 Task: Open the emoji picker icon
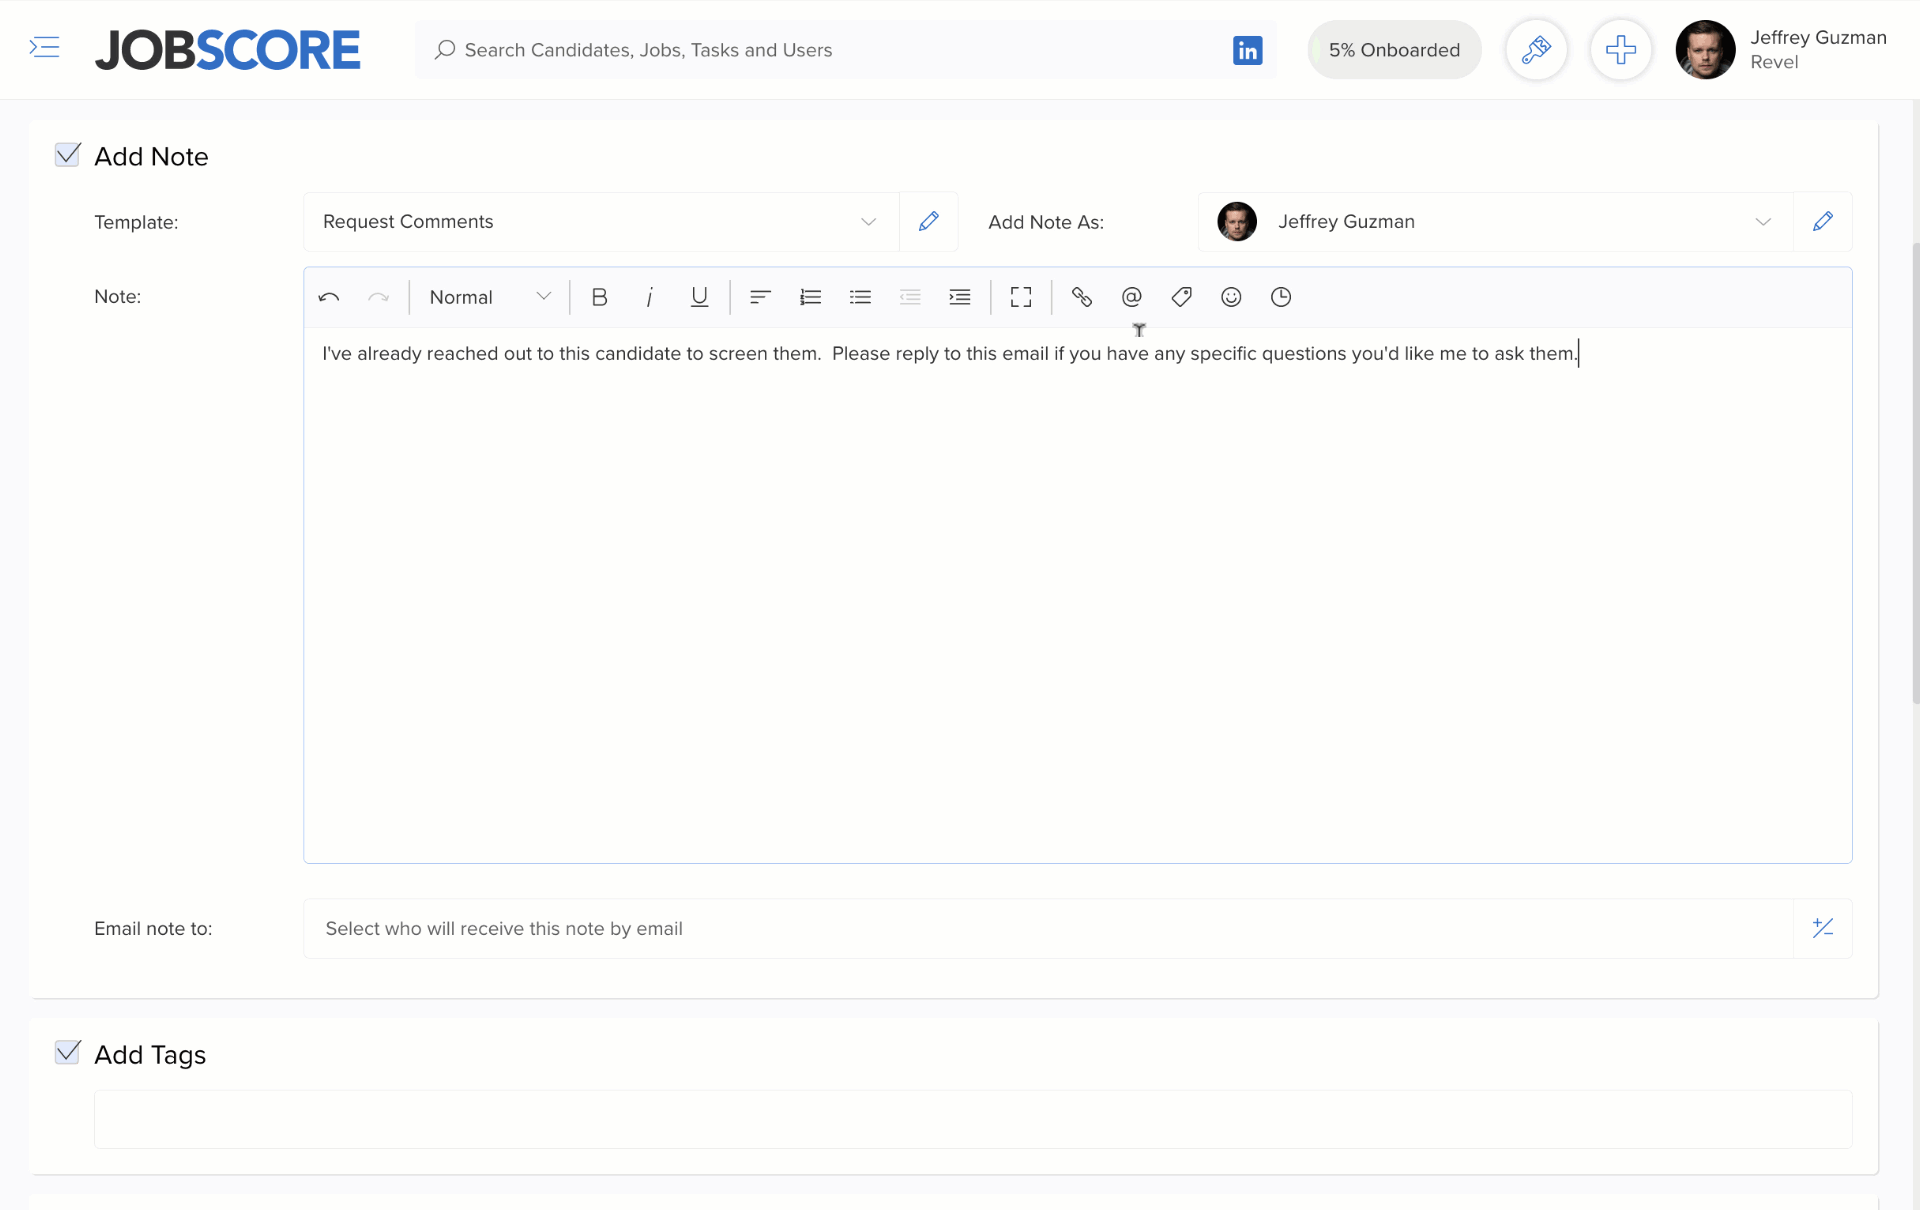(1231, 297)
